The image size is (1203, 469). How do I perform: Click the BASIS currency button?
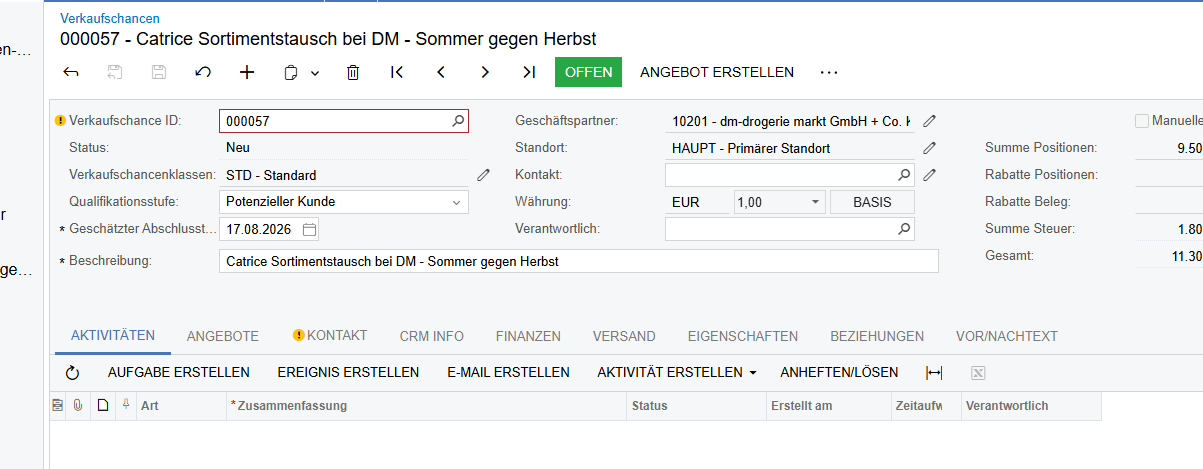point(872,202)
